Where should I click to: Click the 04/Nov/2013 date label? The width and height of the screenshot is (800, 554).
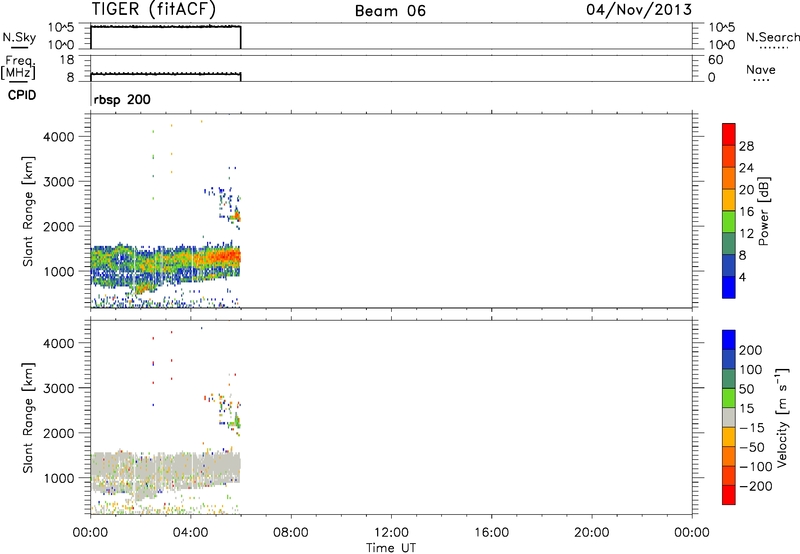coord(639,10)
